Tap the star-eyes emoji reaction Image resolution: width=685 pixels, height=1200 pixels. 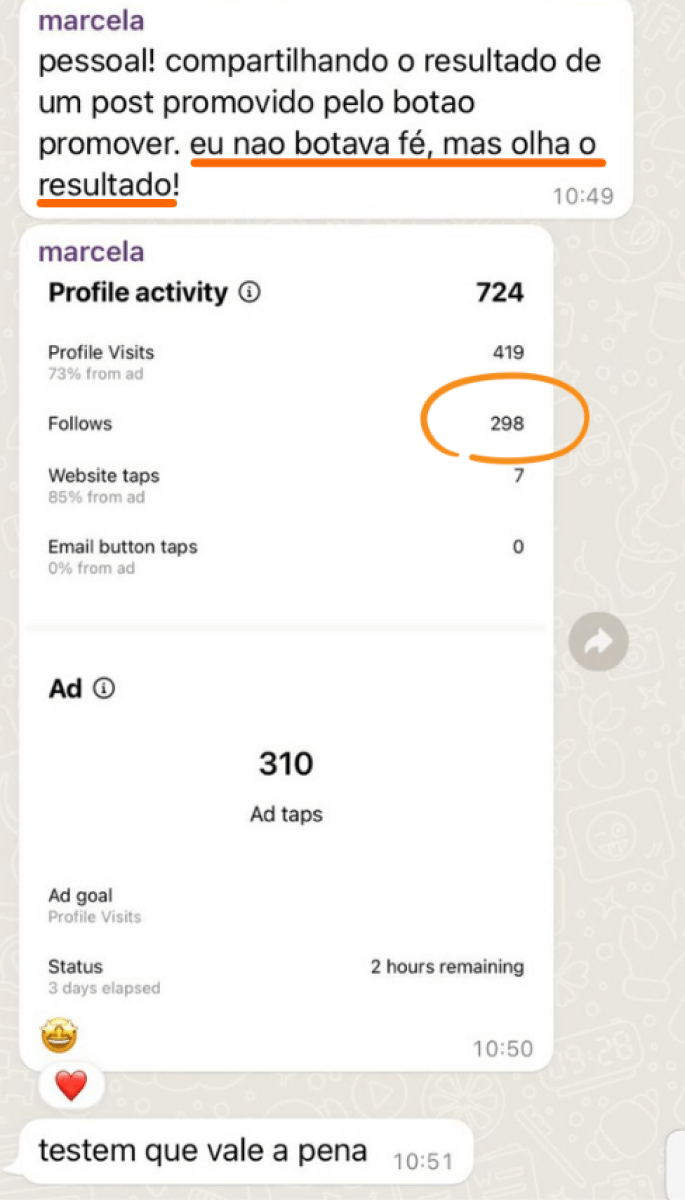pyautogui.click(x=59, y=1036)
